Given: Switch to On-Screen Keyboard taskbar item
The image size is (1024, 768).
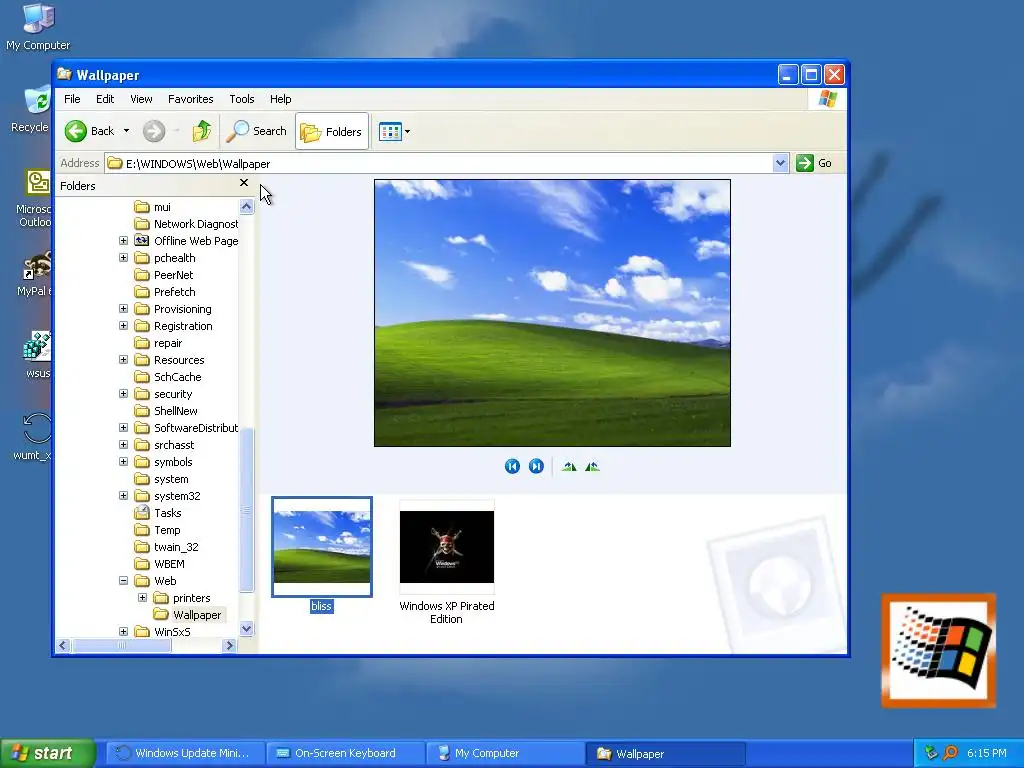Looking at the screenshot, I should (x=346, y=753).
